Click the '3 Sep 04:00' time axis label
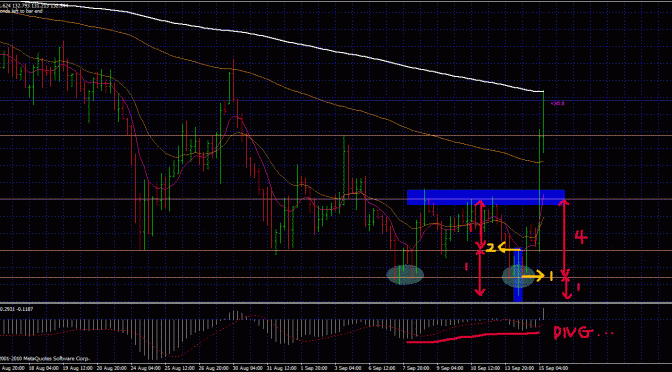Screen dimensions: 672x372 pyautogui.click(x=347, y=368)
